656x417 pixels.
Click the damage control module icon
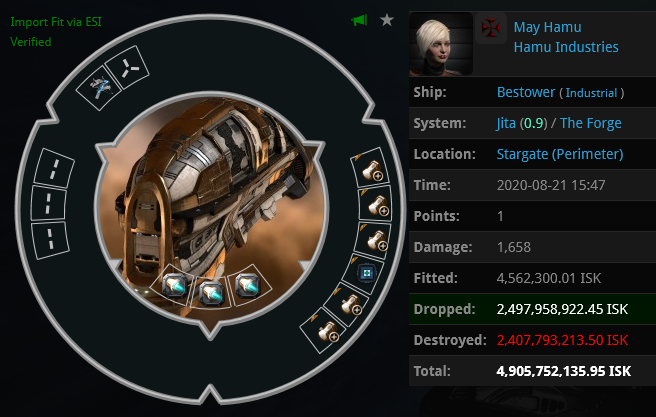coord(365,274)
